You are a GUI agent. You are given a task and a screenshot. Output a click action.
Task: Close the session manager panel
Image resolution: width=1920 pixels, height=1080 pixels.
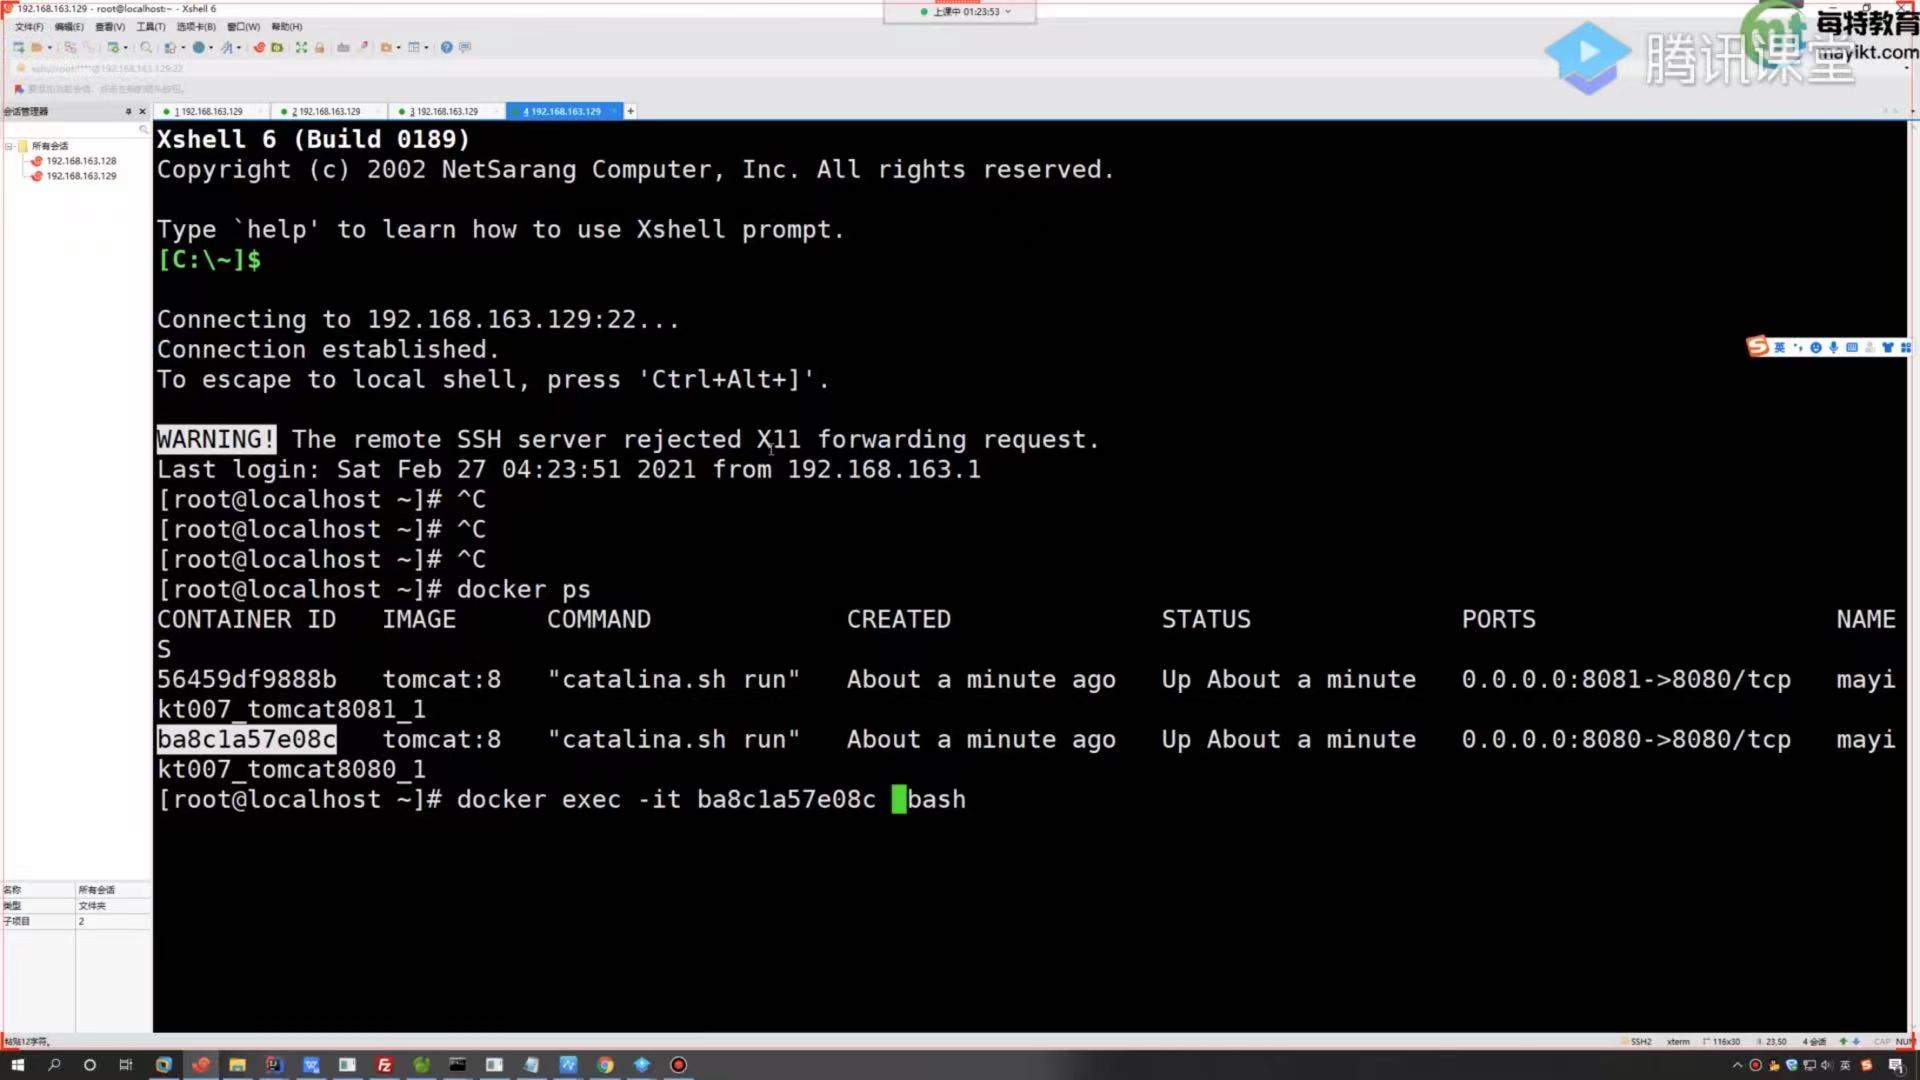pyautogui.click(x=142, y=111)
